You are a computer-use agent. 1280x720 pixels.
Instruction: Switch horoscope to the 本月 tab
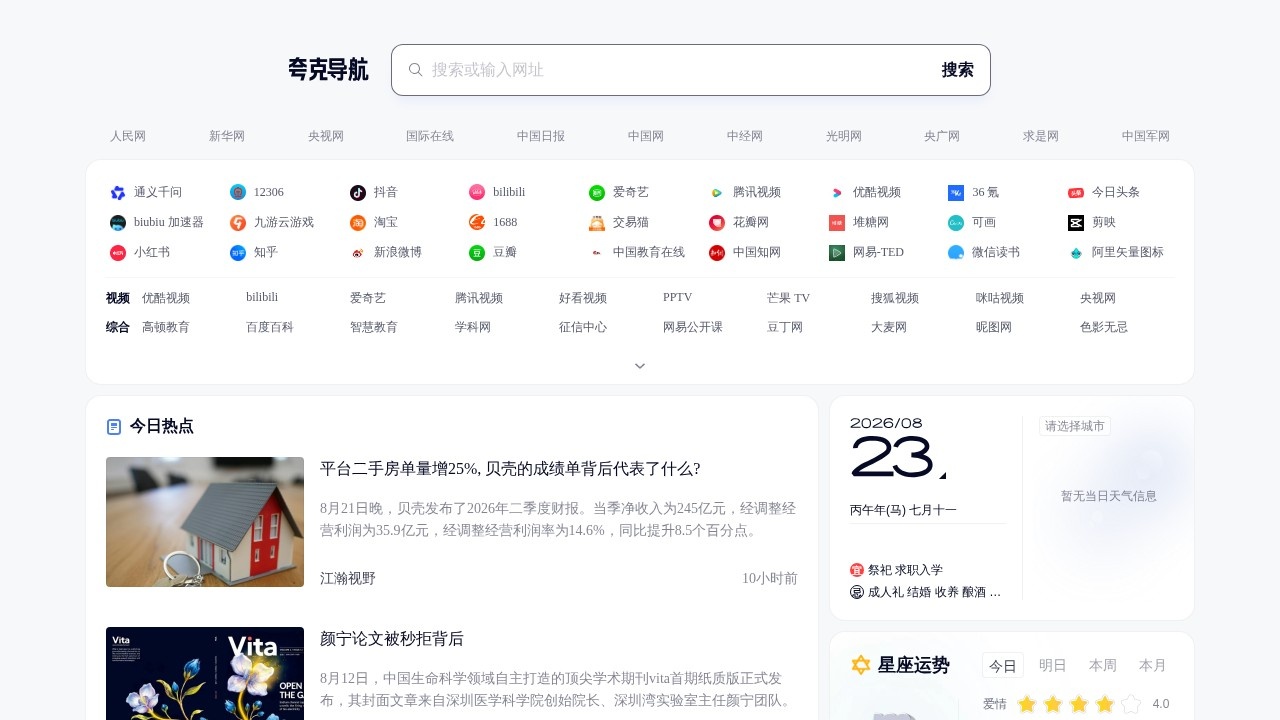(x=1153, y=665)
